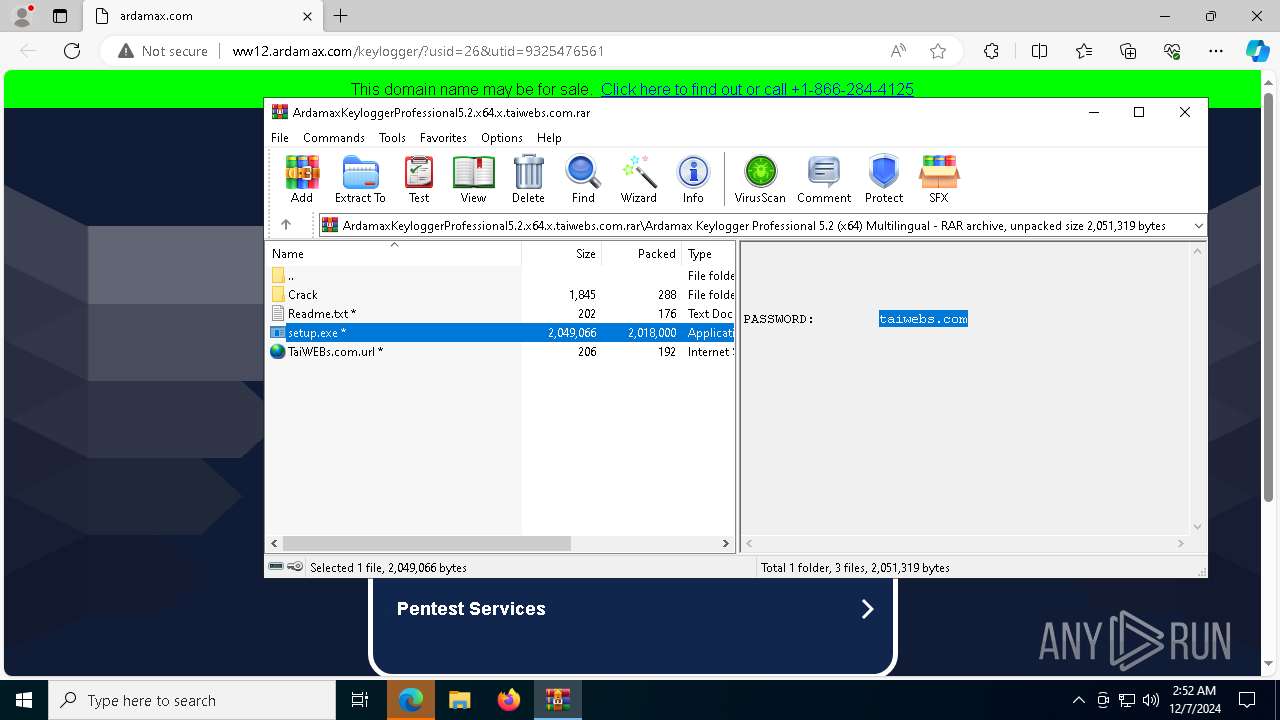The image size is (1280, 720).
Task: Click the WinRAR status bar drive icon
Action: [276, 567]
